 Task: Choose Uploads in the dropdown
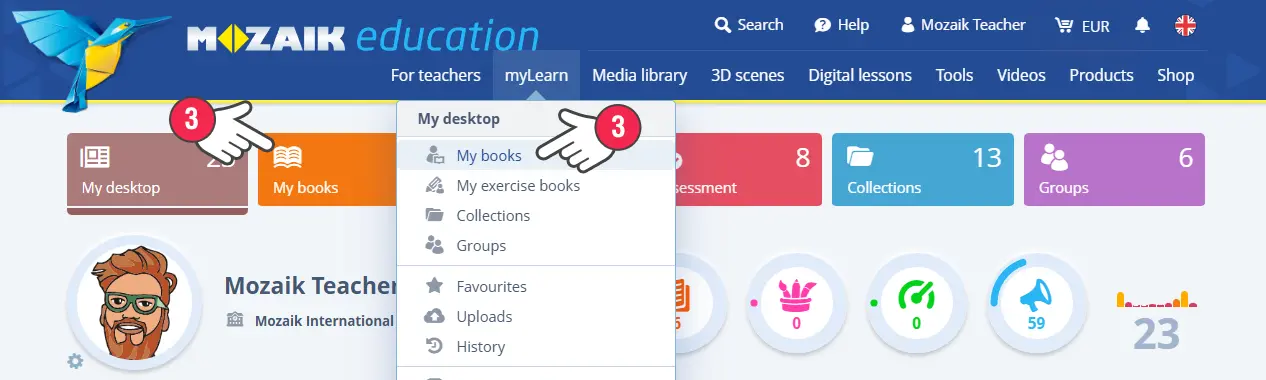pos(536,316)
